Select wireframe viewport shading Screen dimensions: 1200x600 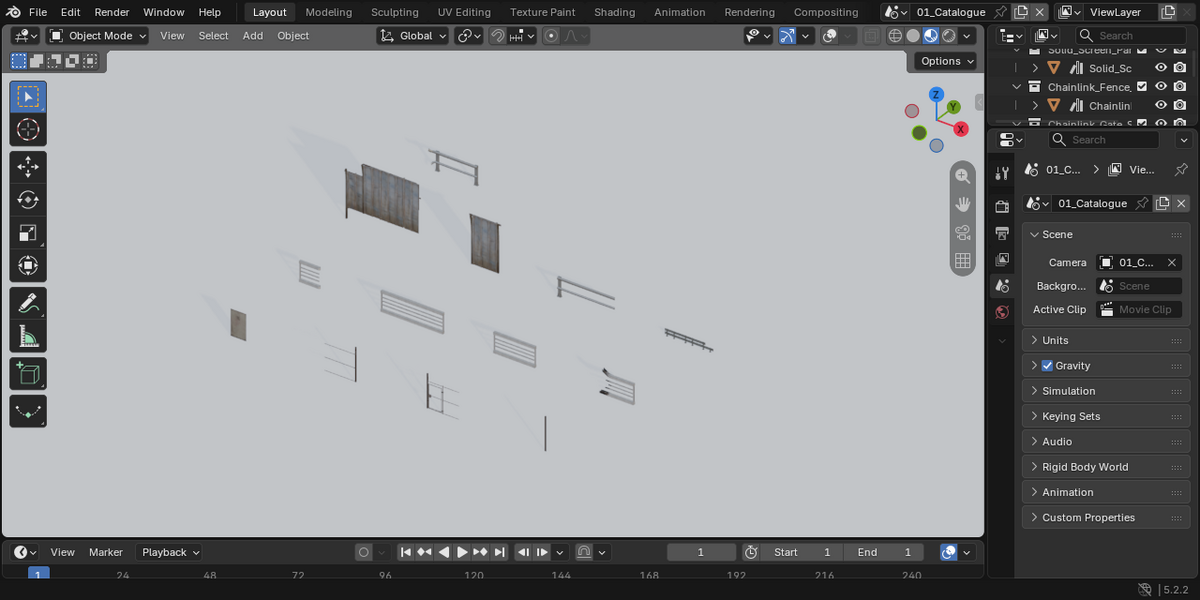click(895, 35)
